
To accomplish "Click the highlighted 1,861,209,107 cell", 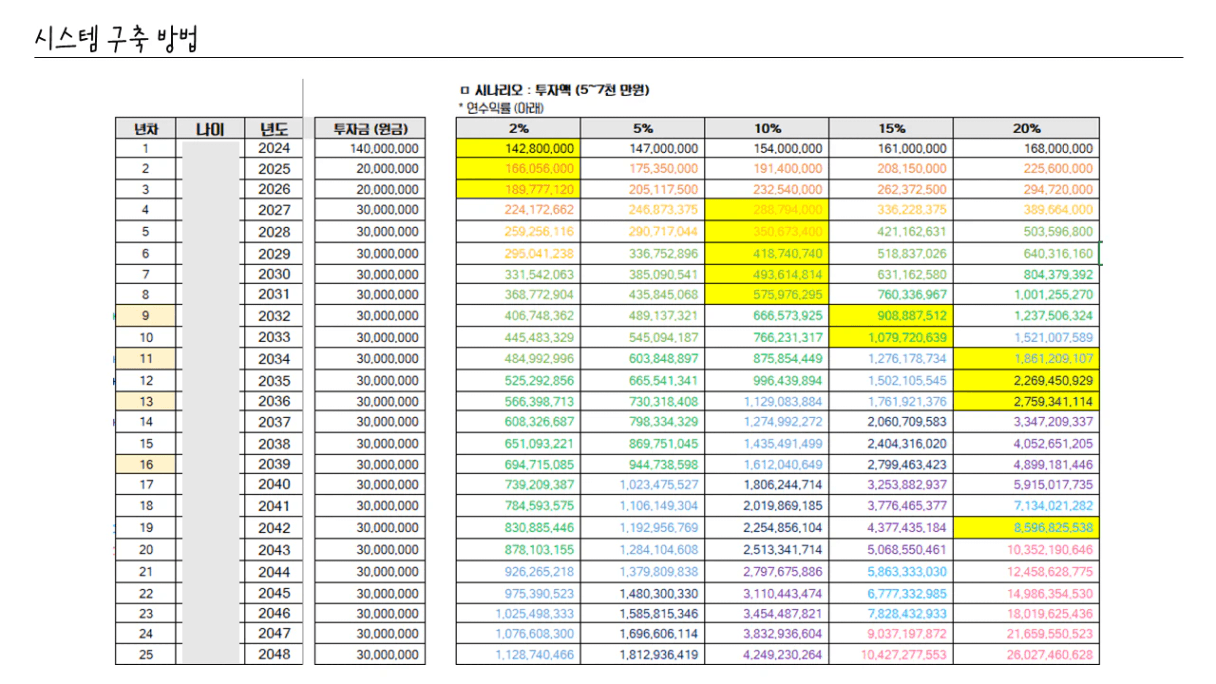I will pos(1026,358).
